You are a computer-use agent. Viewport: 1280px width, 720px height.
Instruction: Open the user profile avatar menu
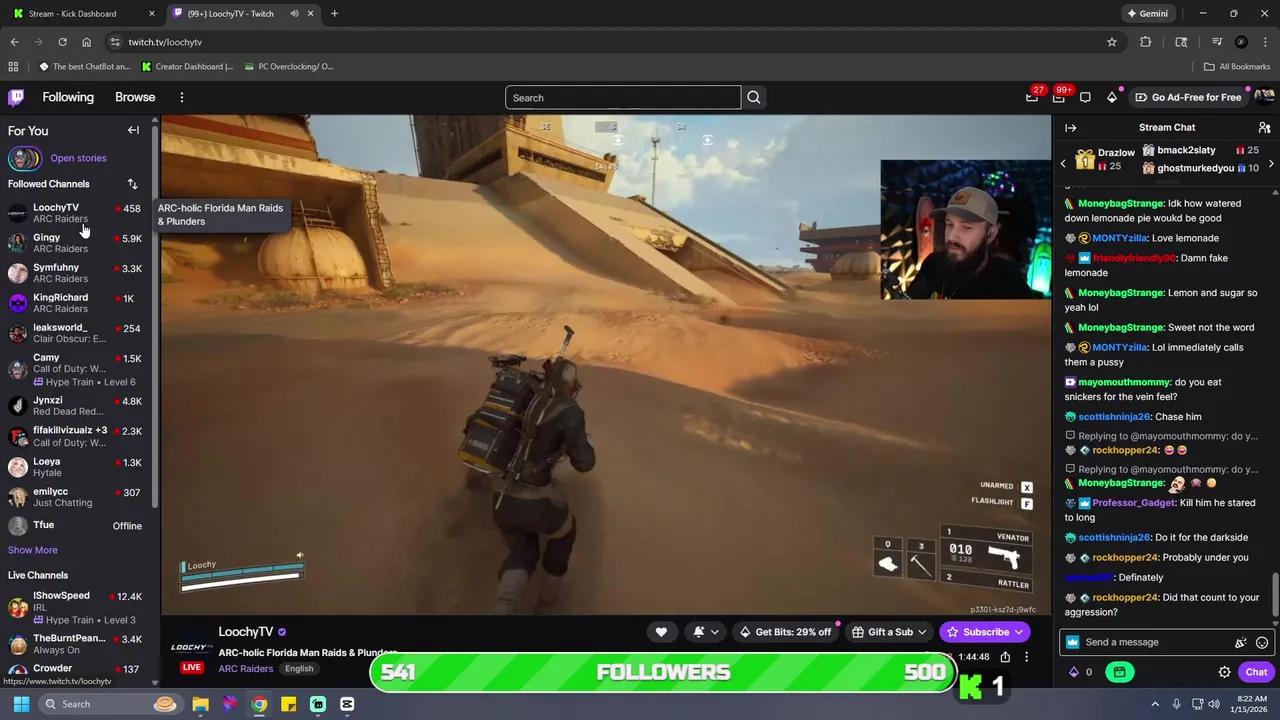click(x=1264, y=97)
